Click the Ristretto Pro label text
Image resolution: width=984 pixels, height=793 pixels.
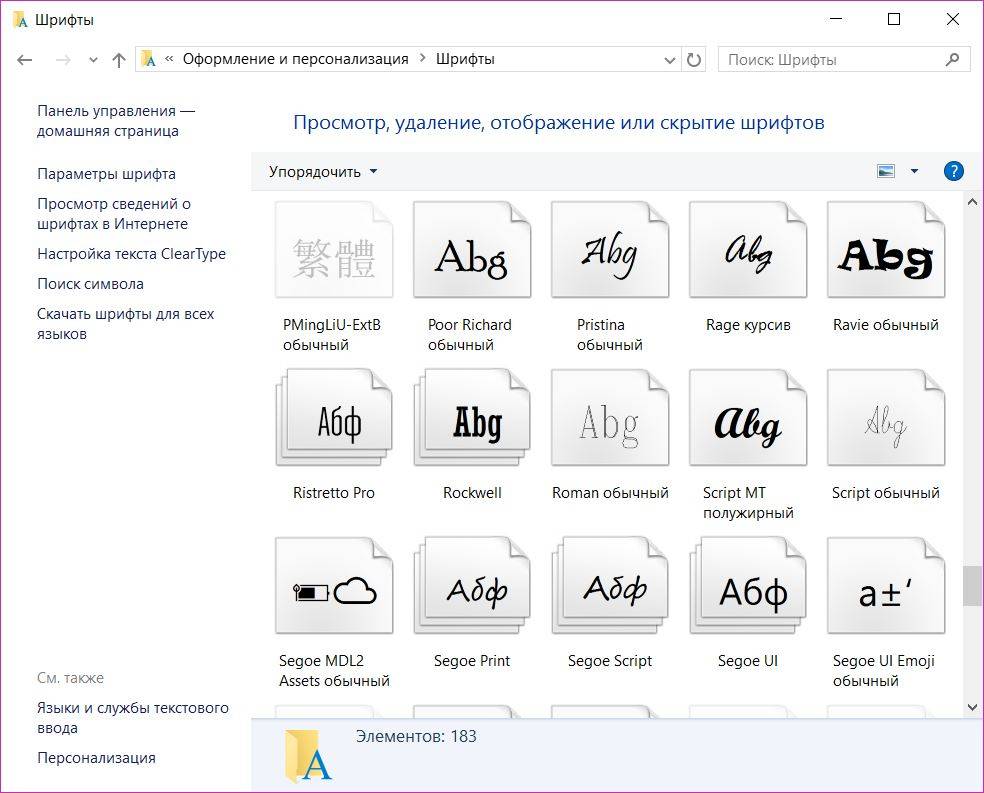pyautogui.click(x=334, y=493)
